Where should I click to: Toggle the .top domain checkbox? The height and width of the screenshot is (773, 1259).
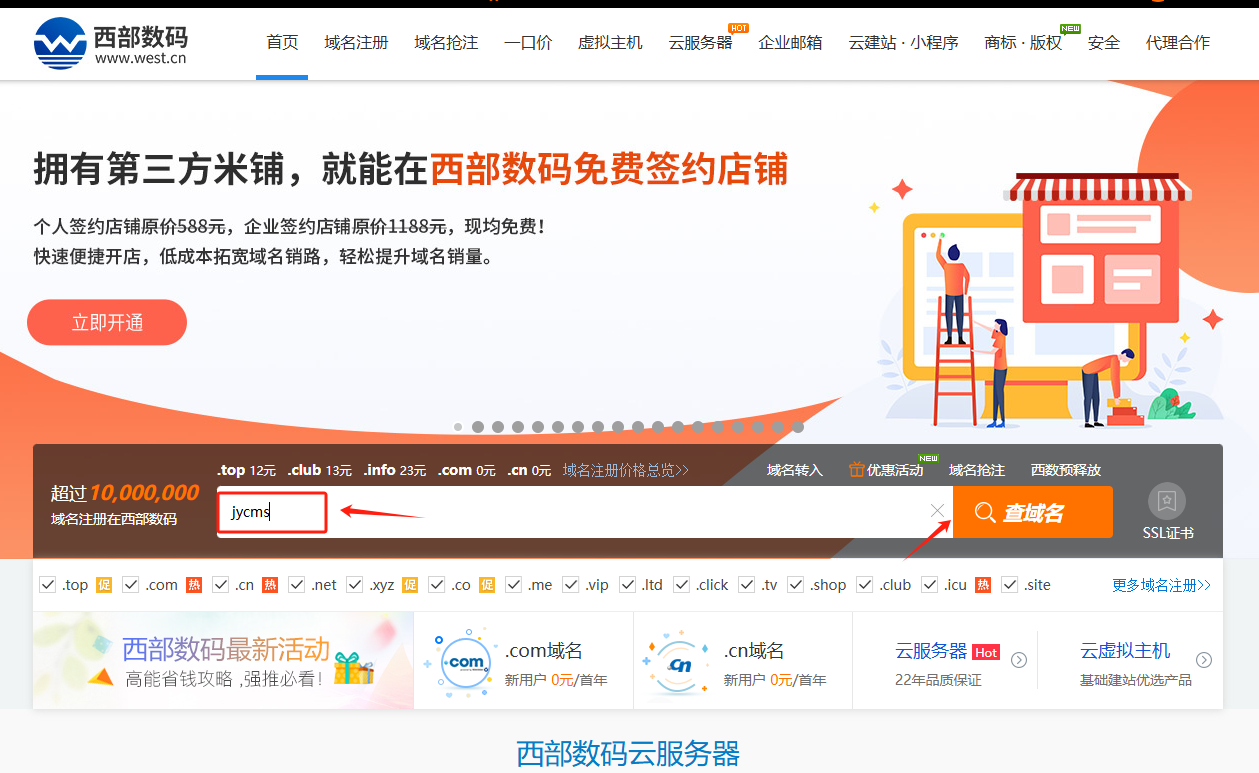47,585
